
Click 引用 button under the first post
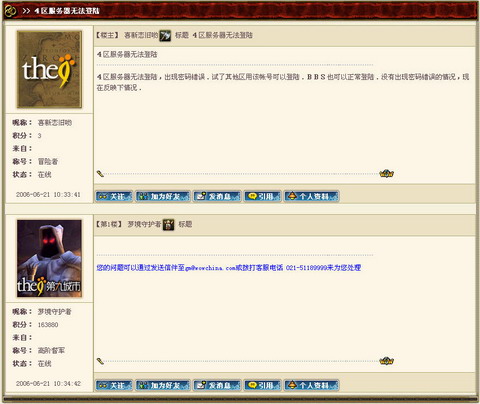(263, 196)
